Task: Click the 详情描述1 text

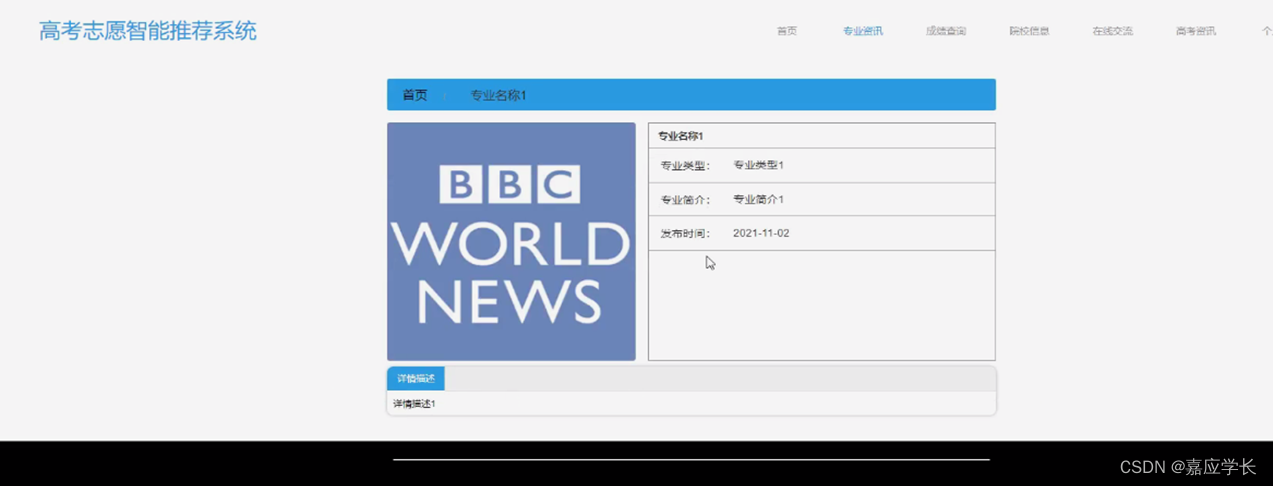Action: coord(414,404)
